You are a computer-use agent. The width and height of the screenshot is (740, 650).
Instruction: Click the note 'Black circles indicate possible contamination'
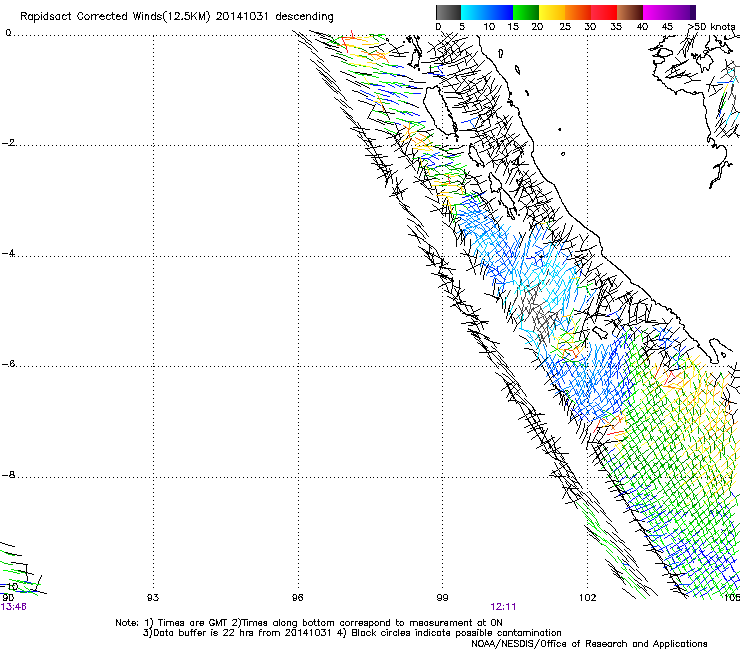(456, 633)
